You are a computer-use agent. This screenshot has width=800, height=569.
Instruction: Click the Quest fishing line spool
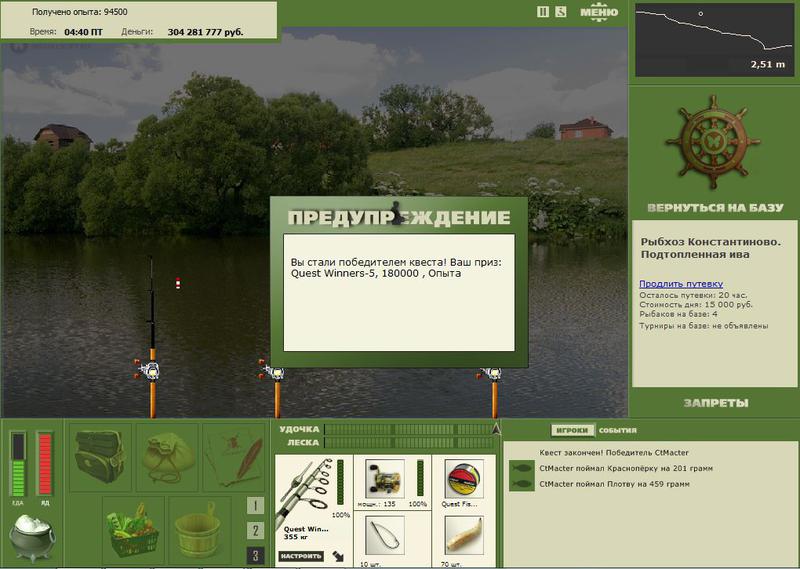pyautogui.click(x=464, y=478)
